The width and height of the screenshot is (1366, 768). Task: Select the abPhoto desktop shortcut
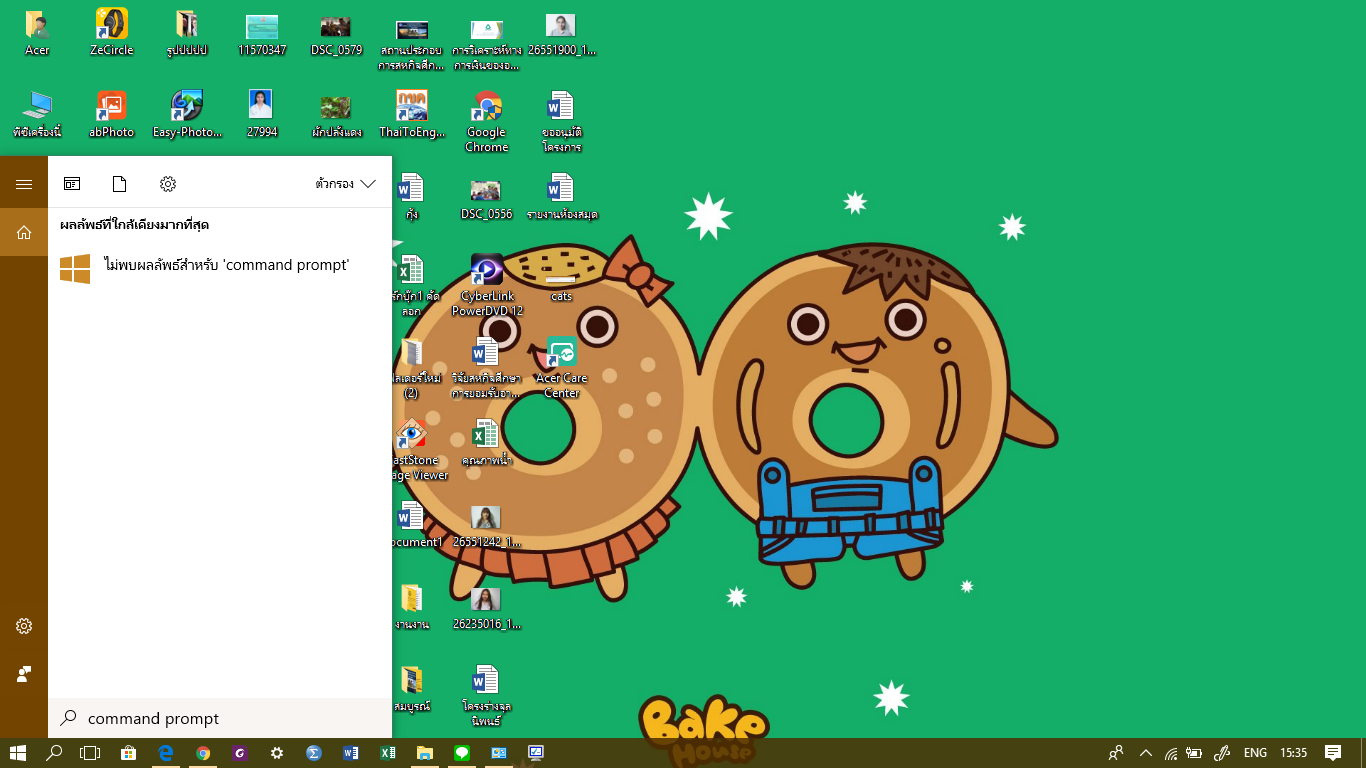tap(112, 114)
